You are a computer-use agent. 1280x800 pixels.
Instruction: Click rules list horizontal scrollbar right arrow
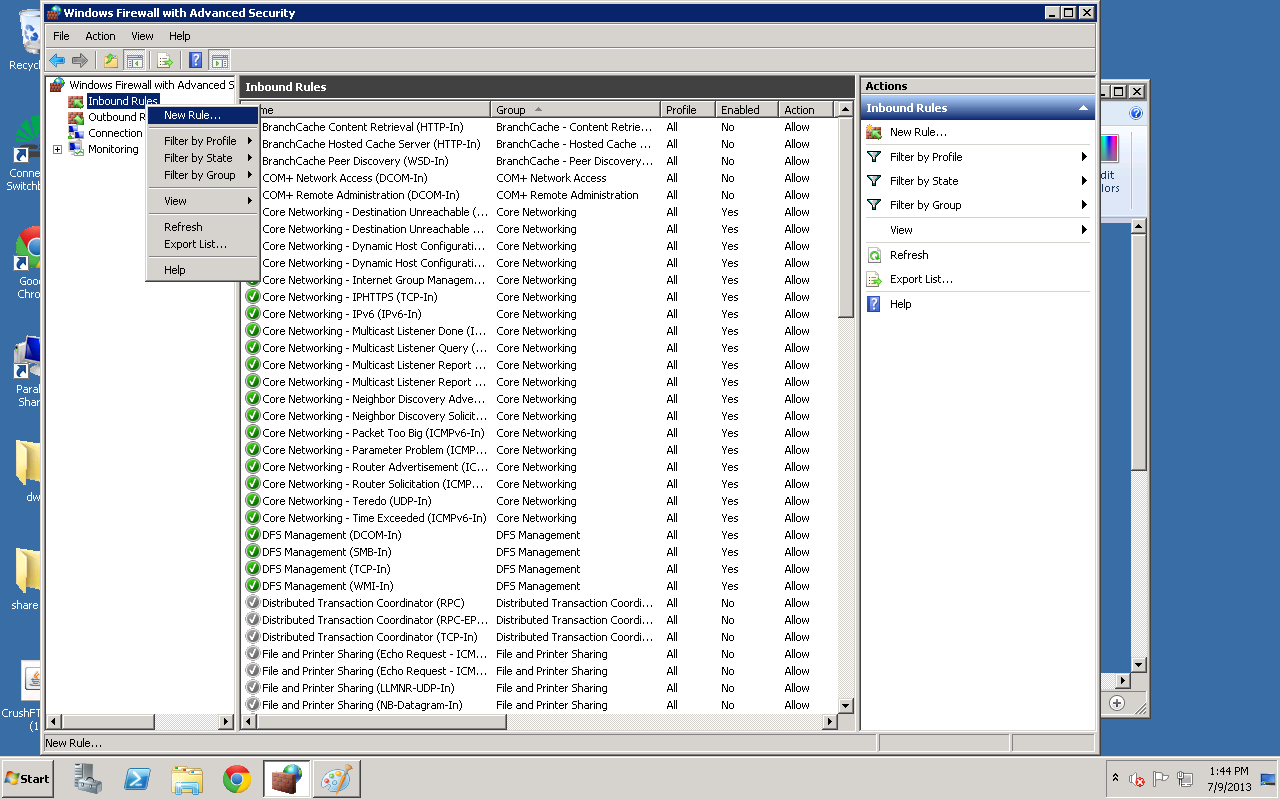[829, 721]
